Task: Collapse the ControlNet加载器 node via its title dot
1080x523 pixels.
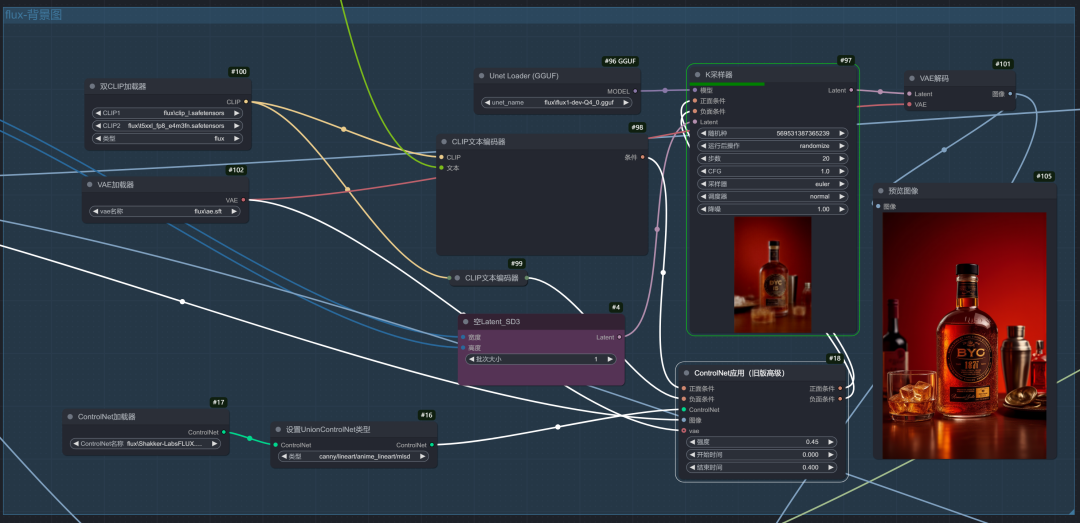Action: pyautogui.click(x=70, y=417)
